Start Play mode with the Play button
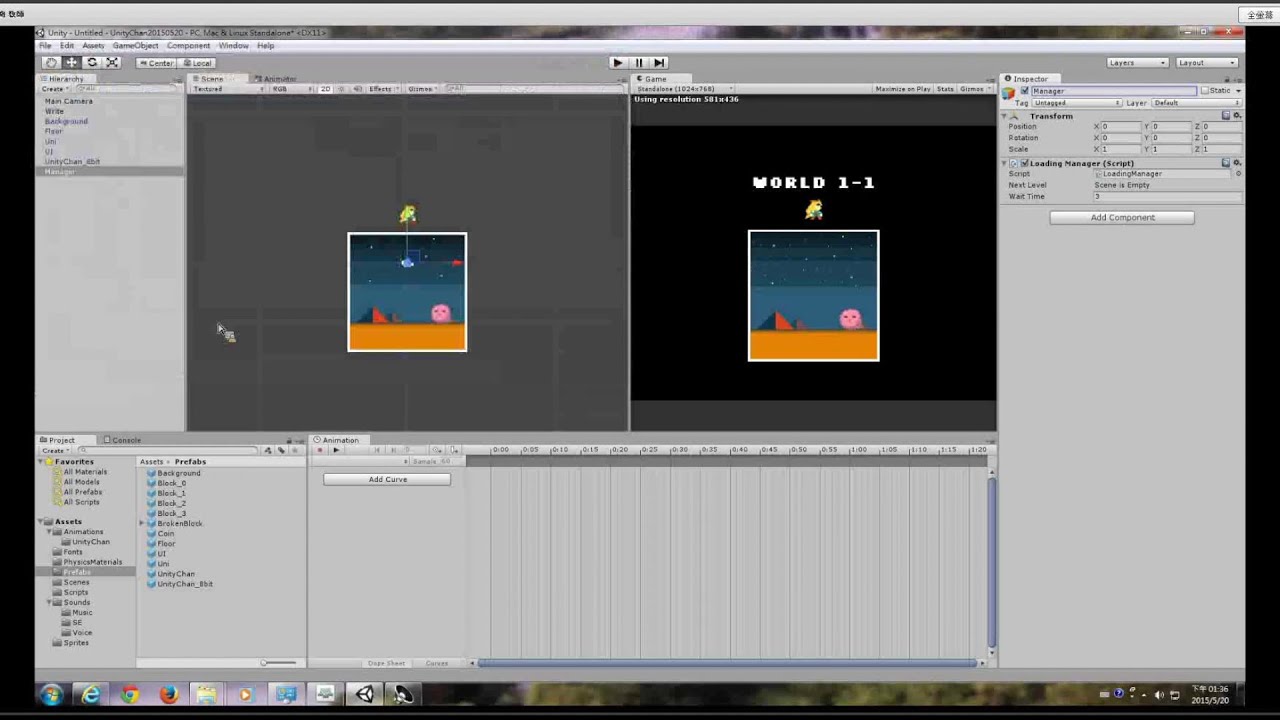Screen dimensions: 1280x720 618,62
